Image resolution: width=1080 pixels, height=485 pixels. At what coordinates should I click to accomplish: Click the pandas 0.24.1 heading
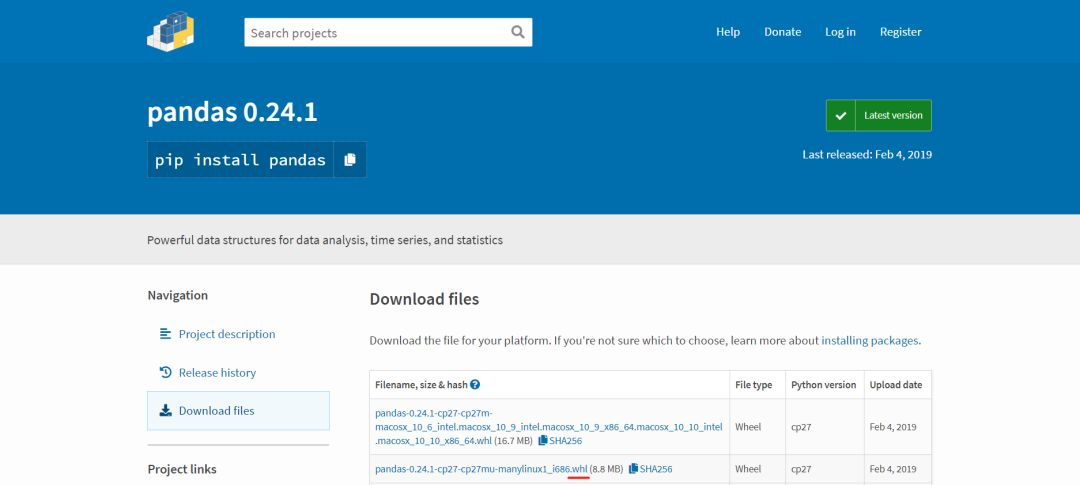point(232,112)
